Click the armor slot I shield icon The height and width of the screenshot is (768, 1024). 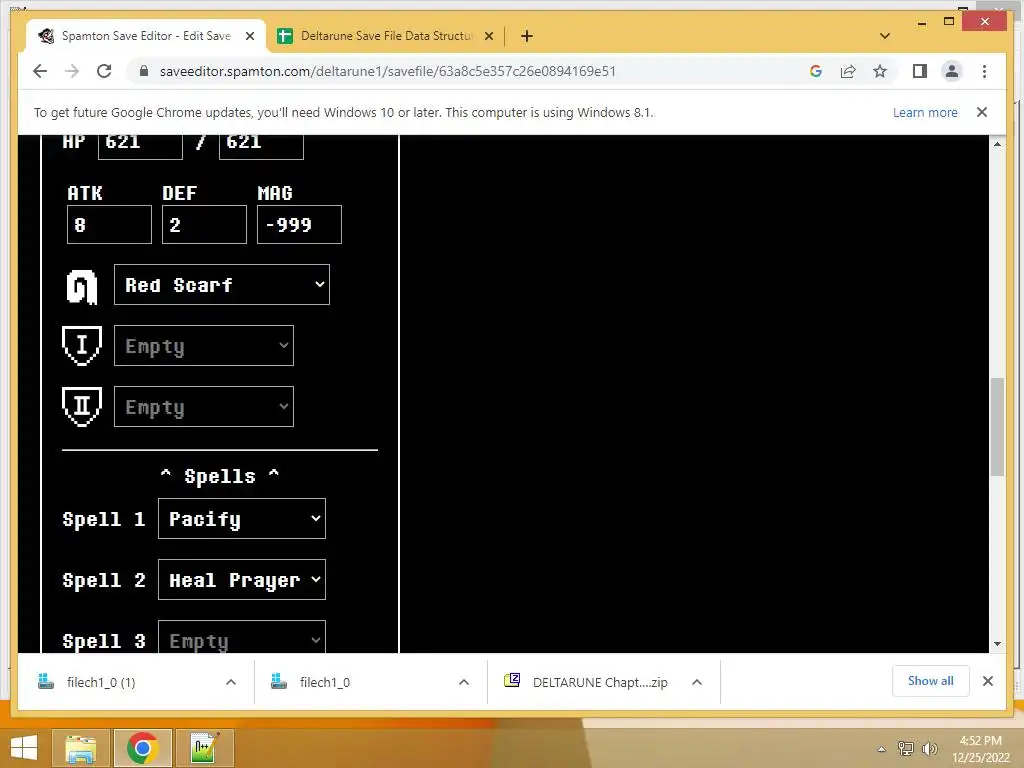(x=82, y=345)
